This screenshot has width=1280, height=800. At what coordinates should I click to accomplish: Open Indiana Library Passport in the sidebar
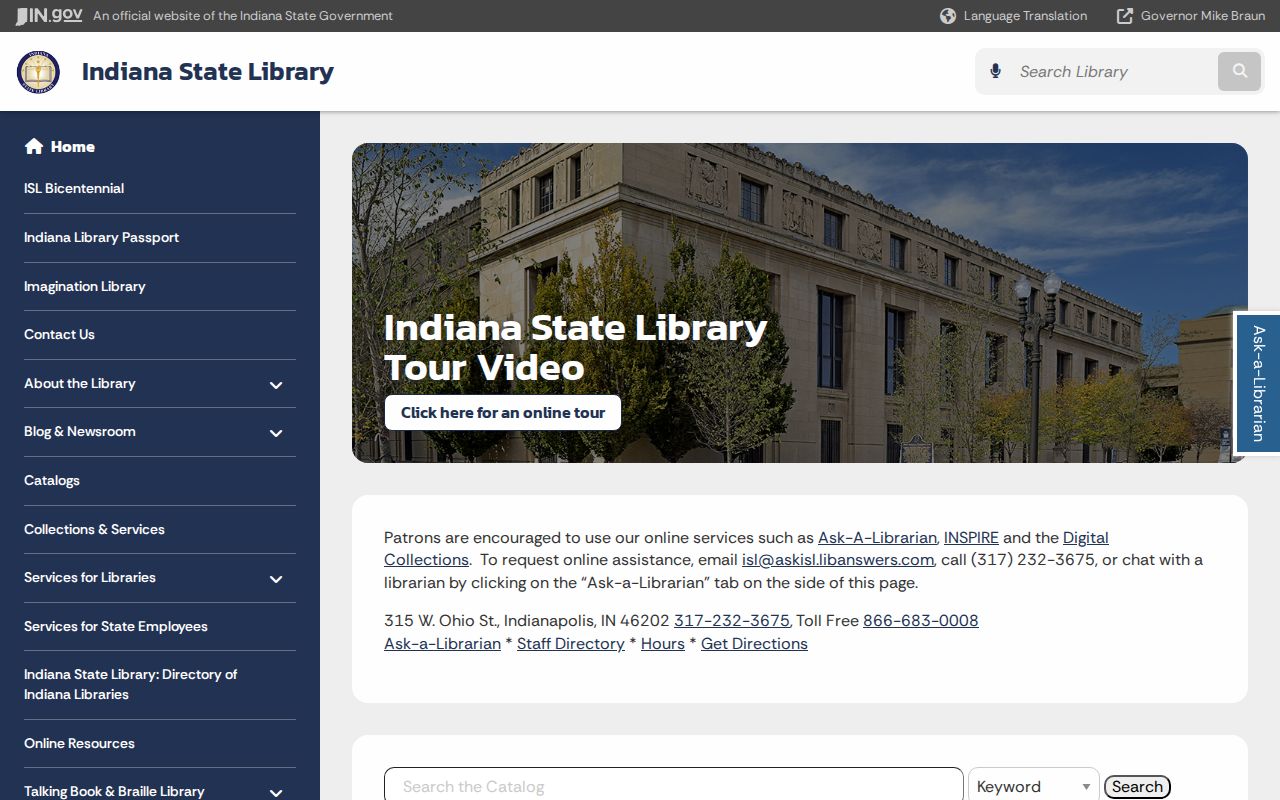[x=101, y=237]
